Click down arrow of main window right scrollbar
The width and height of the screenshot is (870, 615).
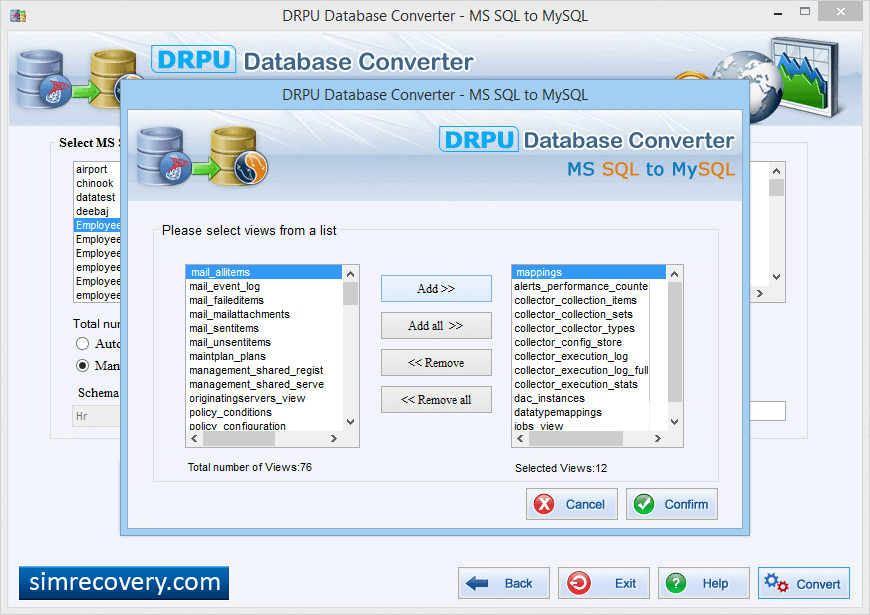pos(776,276)
